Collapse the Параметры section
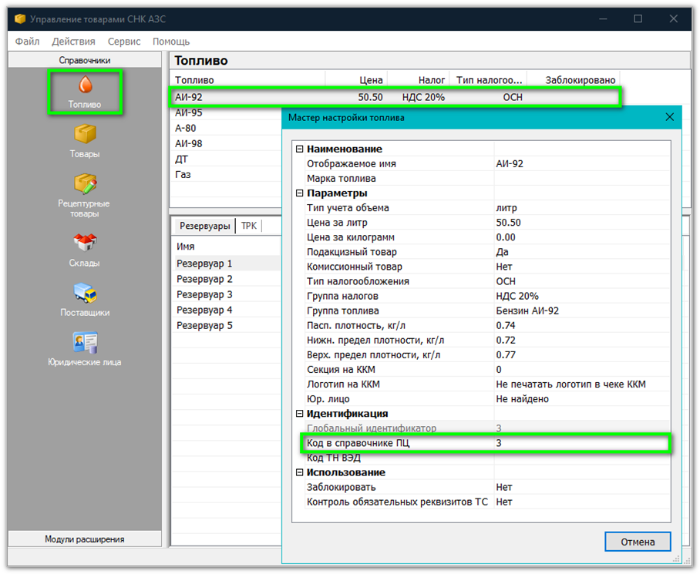Viewport: 700px width, 574px height. click(299, 193)
